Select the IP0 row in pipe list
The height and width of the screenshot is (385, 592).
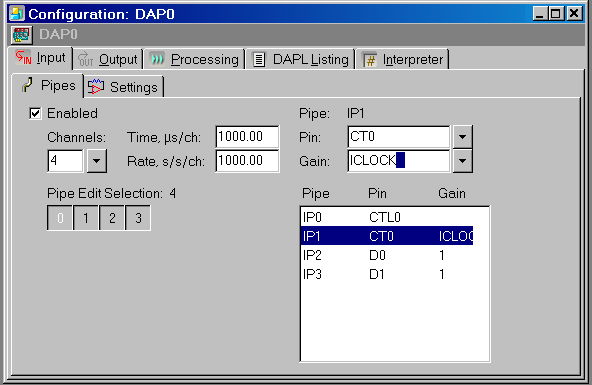point(387,217)
